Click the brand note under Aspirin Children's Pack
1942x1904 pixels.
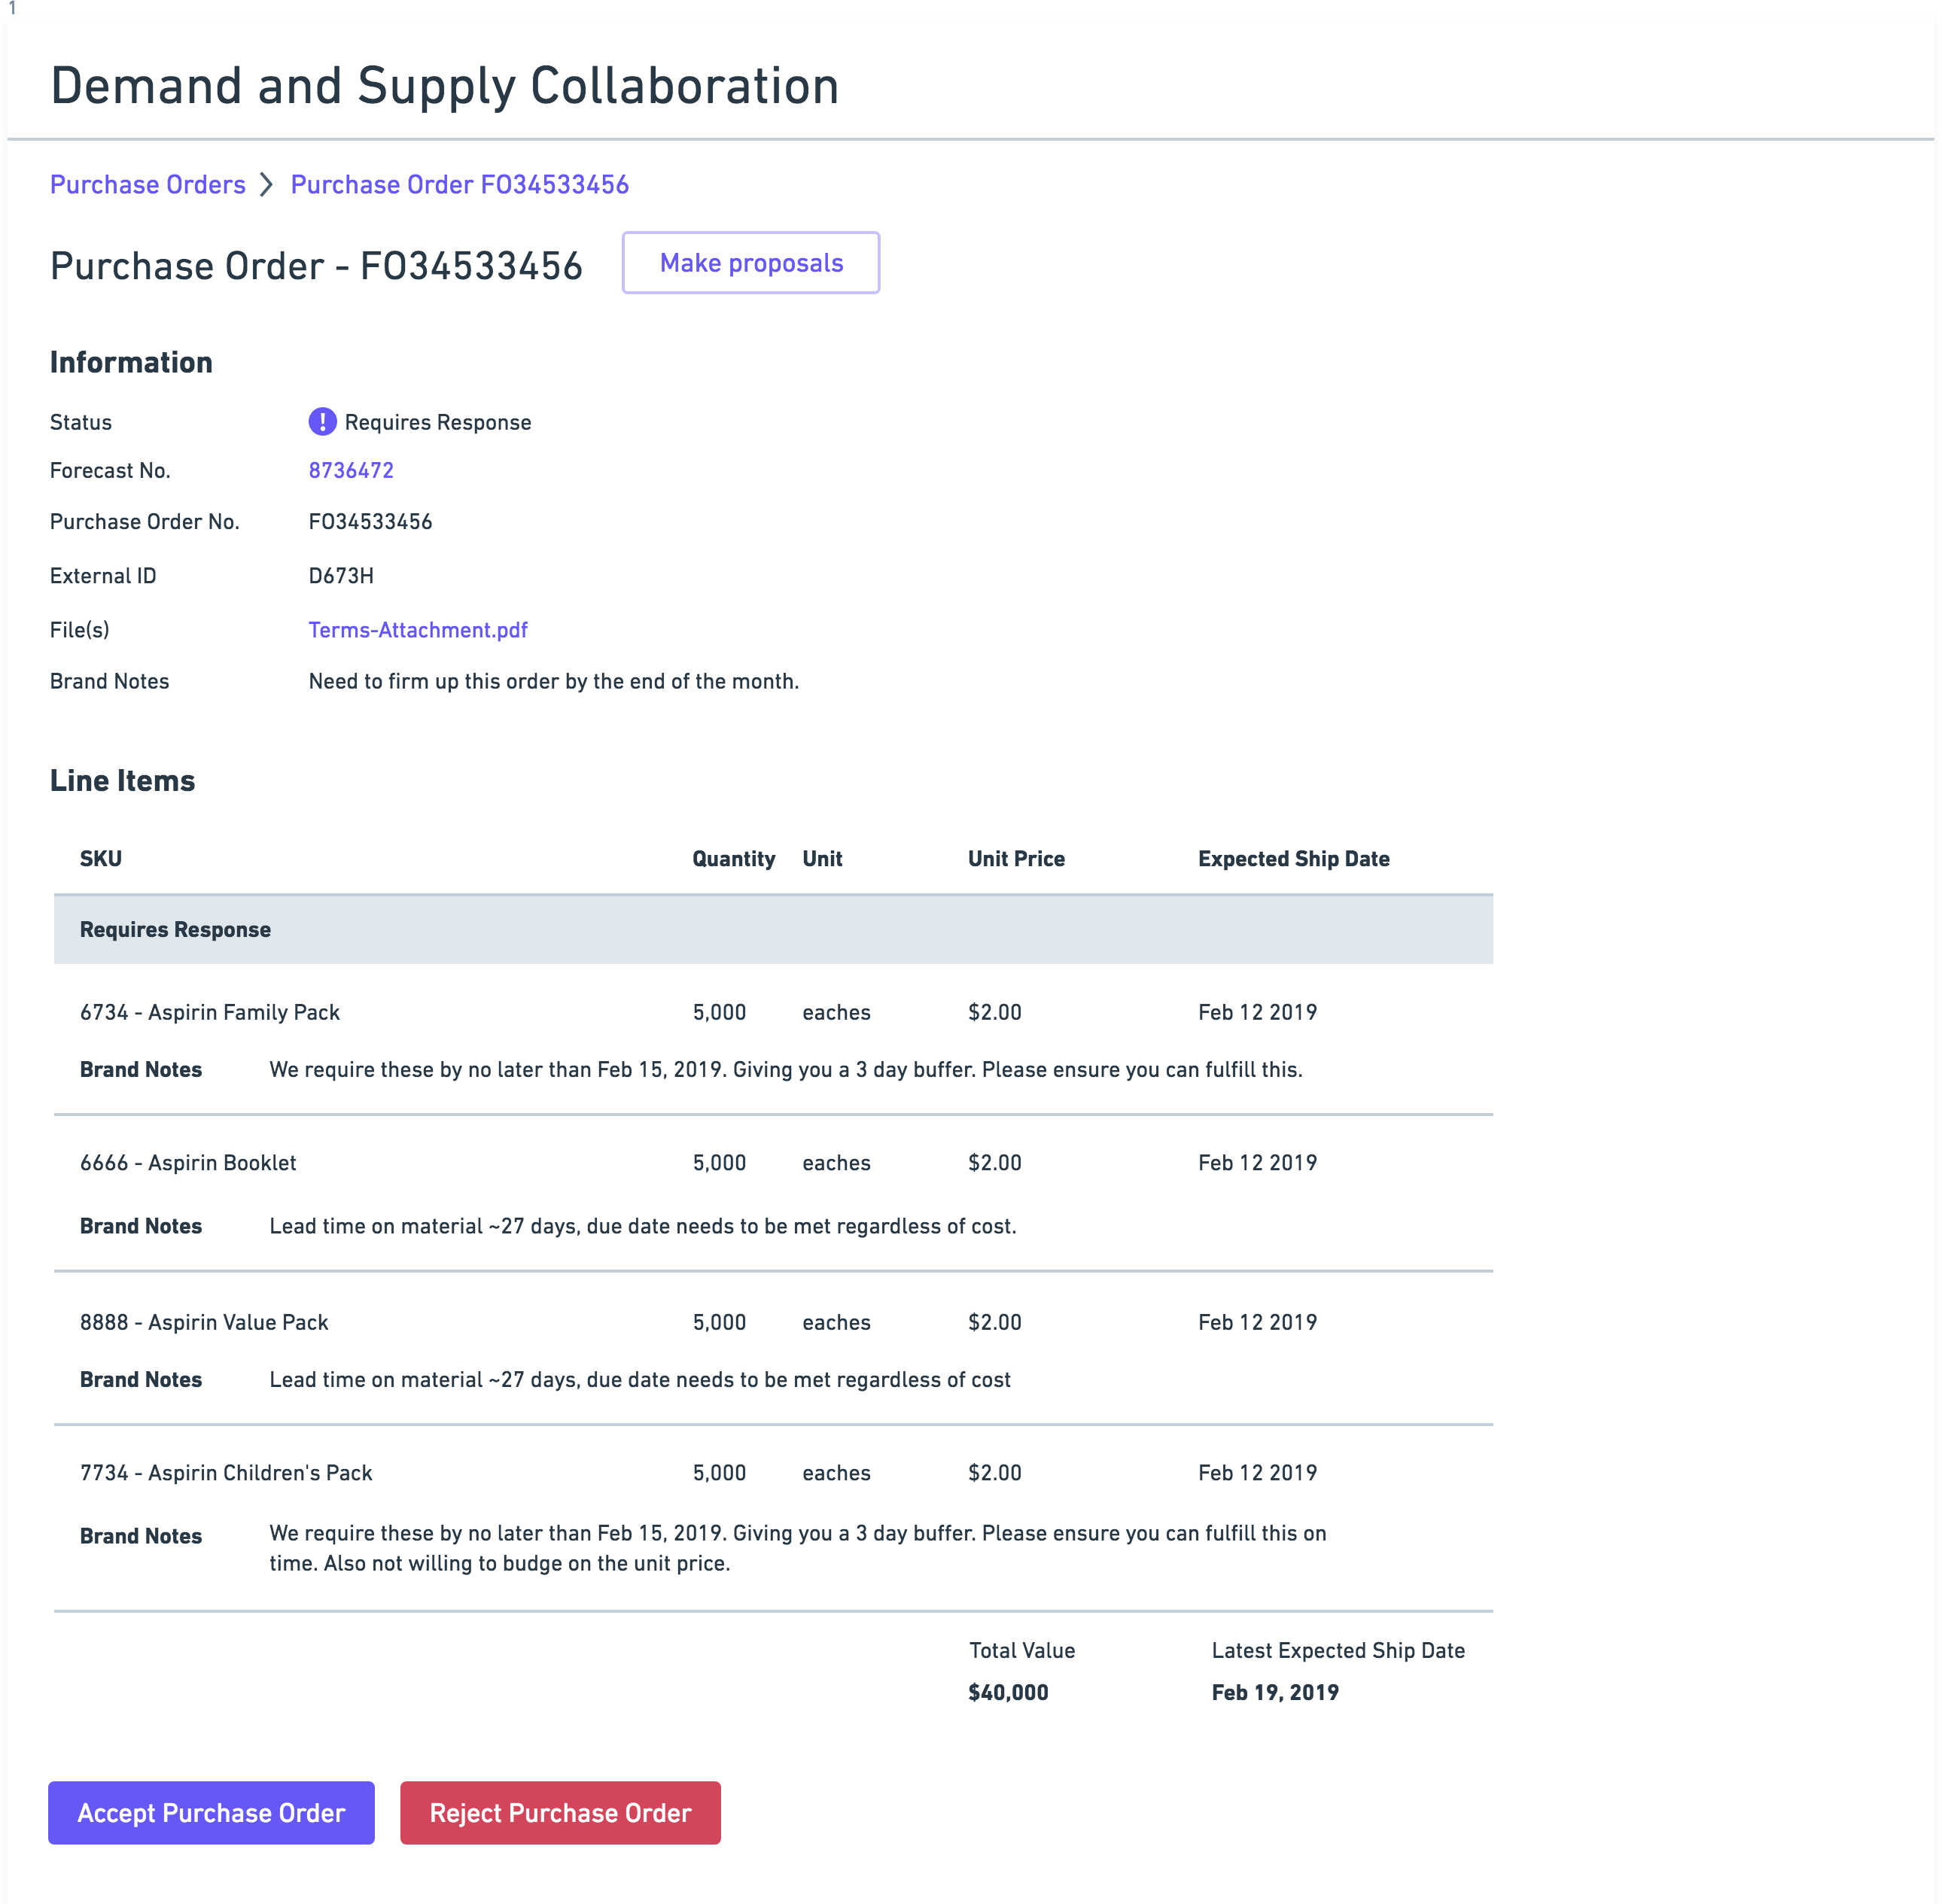(x=798, y=1548)
